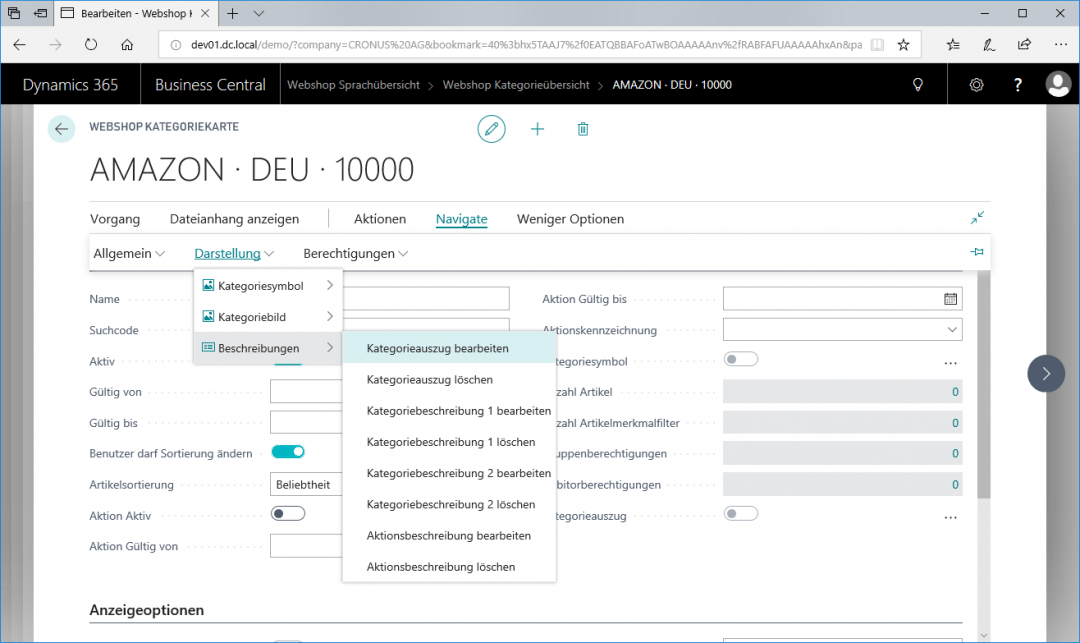This screenshot has height=643, width=1080.
Task: Open calendar picker for Aktion Gültig bis
Action: [951, 299]
